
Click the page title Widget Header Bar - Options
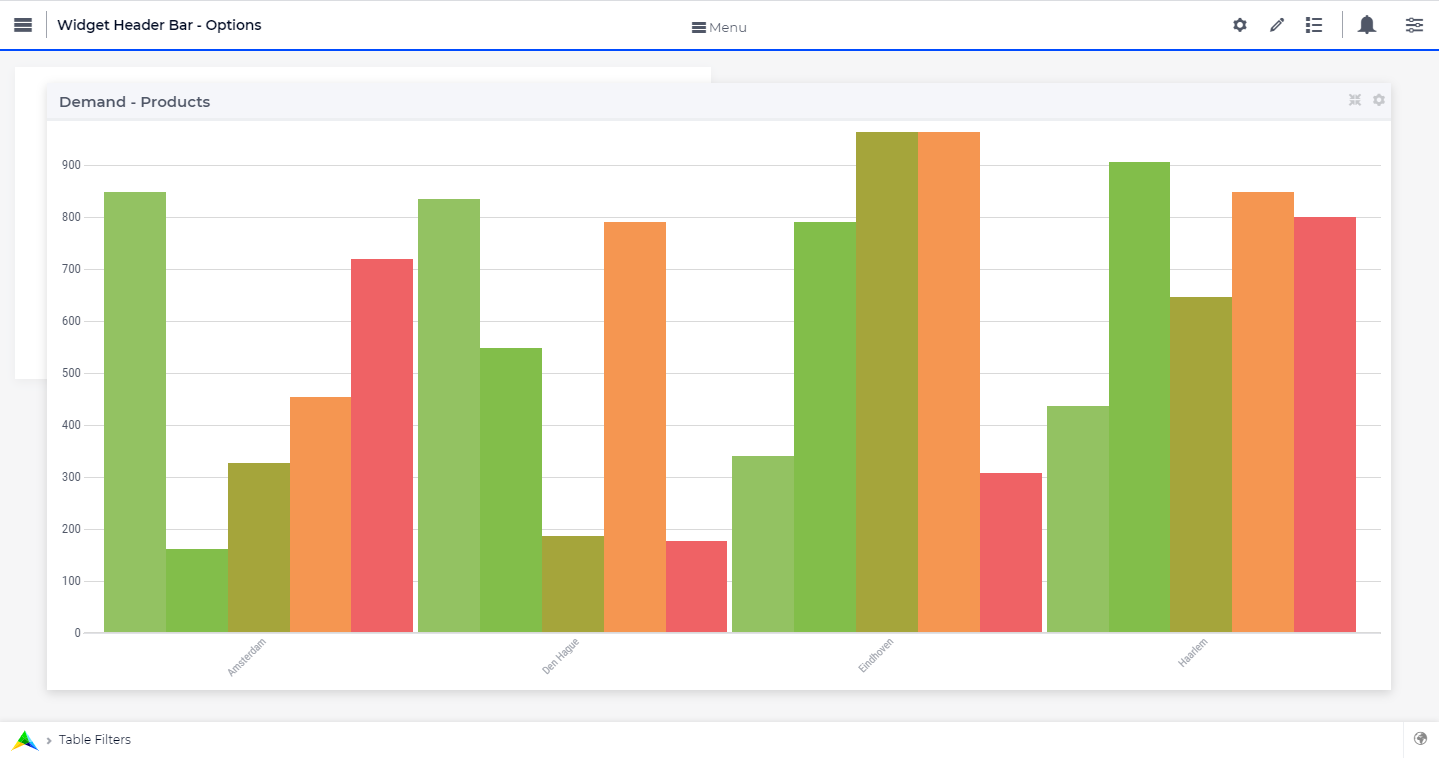(159, 25)
